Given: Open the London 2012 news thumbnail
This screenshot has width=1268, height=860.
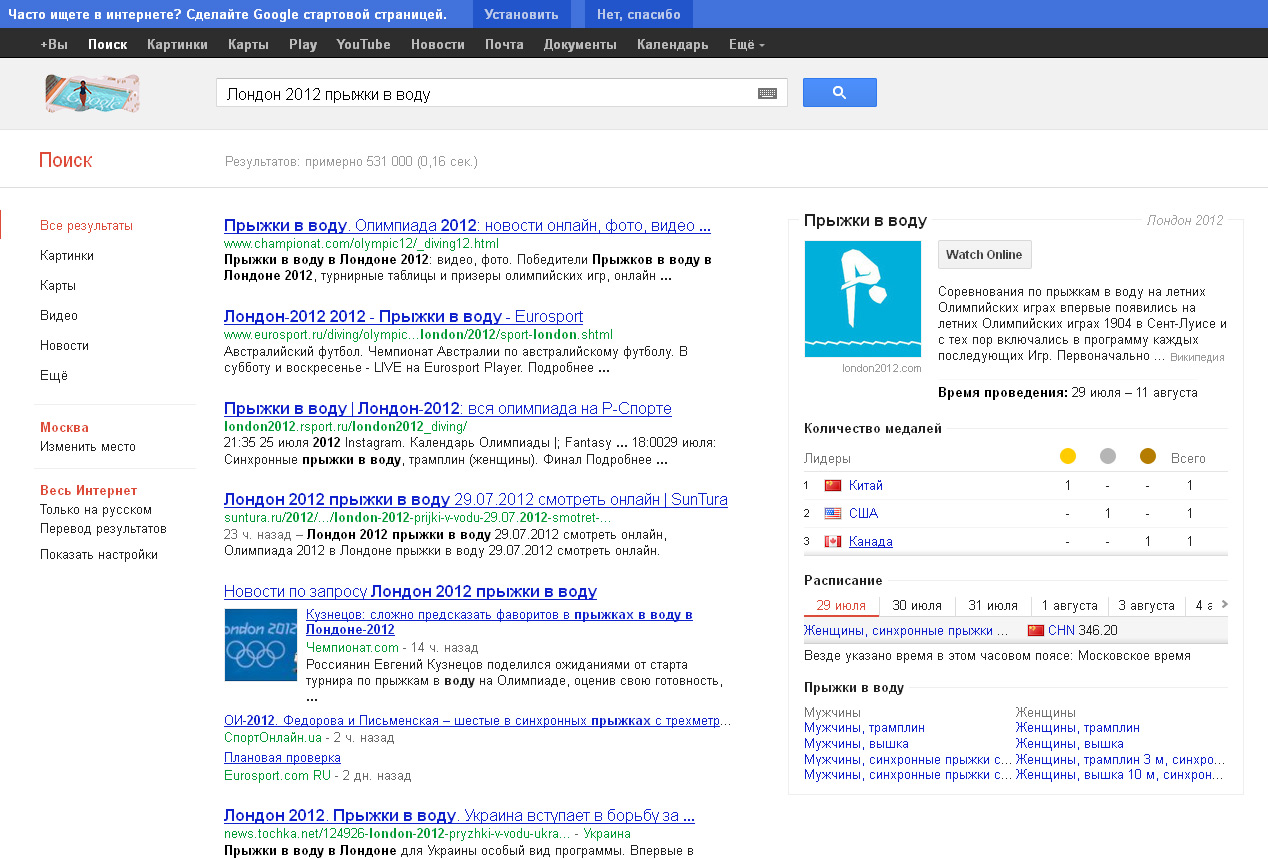Looking at the screenshot, I should pos(261,644).
